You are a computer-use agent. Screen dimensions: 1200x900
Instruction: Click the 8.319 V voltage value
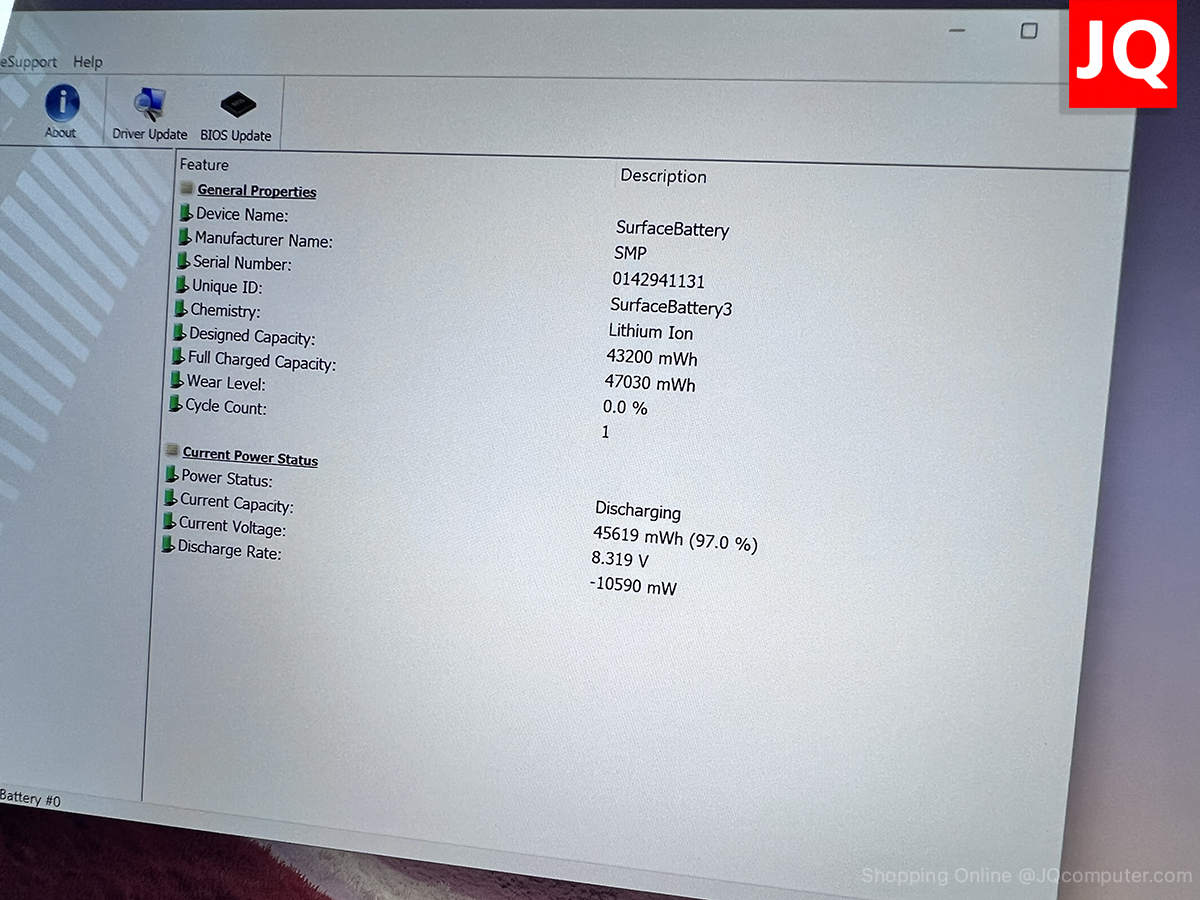click(x=620, y=561)
